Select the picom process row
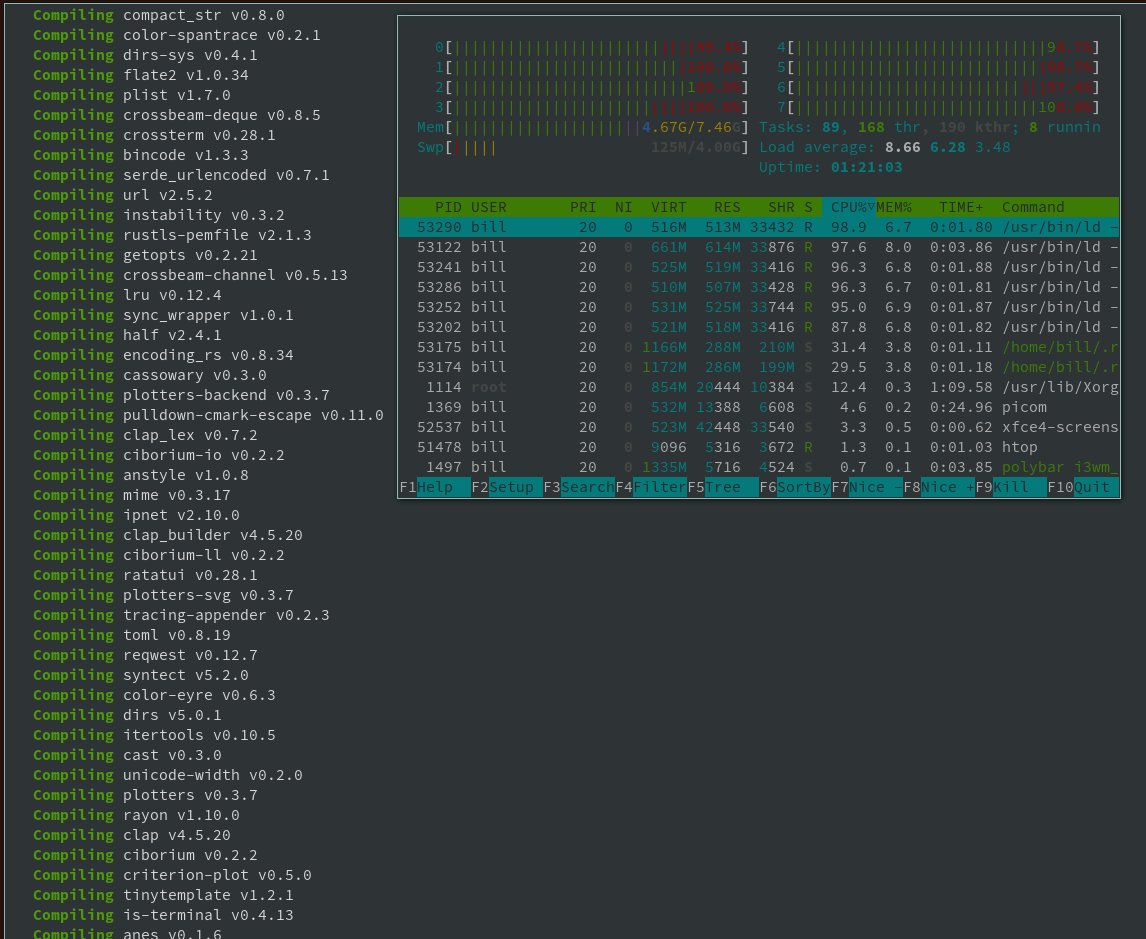The height and width of the screenshot is (939, 1146). [x=759, y=407]
